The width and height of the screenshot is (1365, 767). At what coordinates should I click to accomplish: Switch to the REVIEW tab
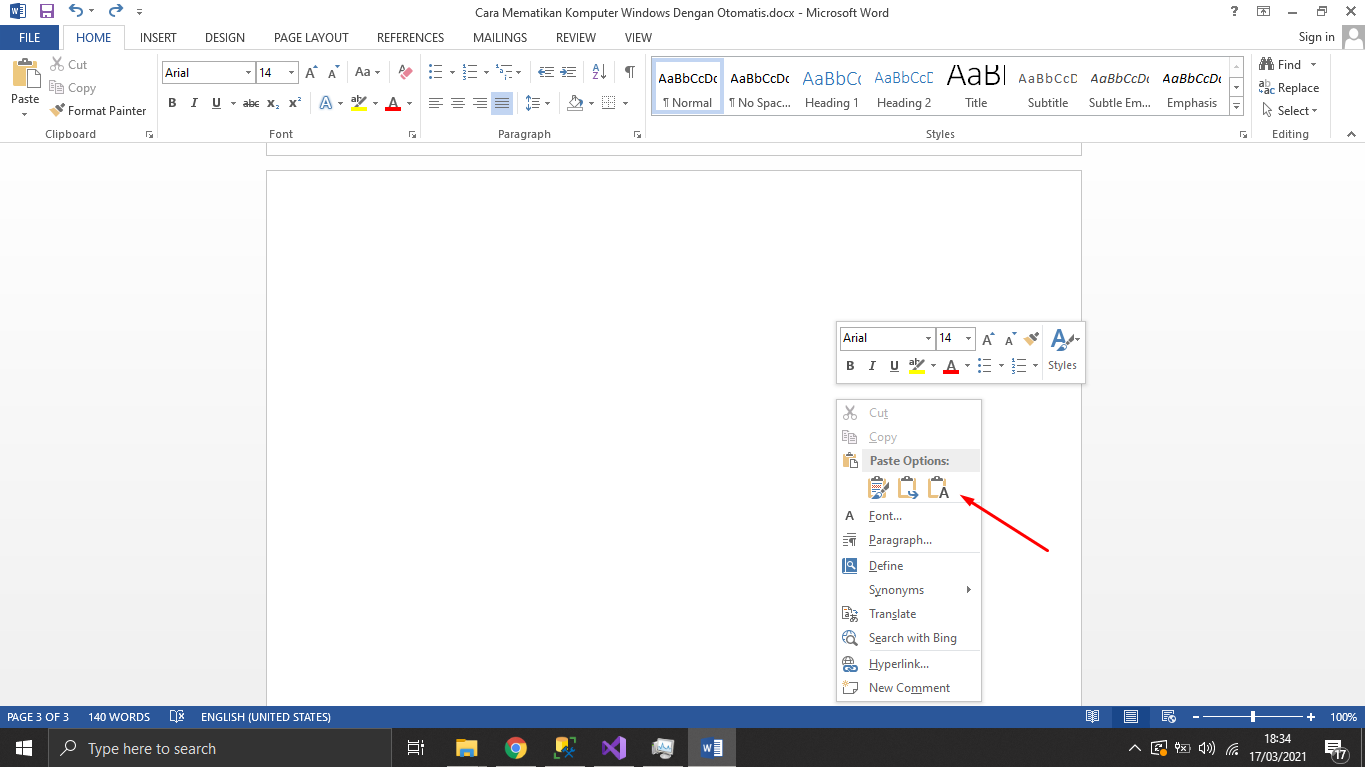(576, 37)
